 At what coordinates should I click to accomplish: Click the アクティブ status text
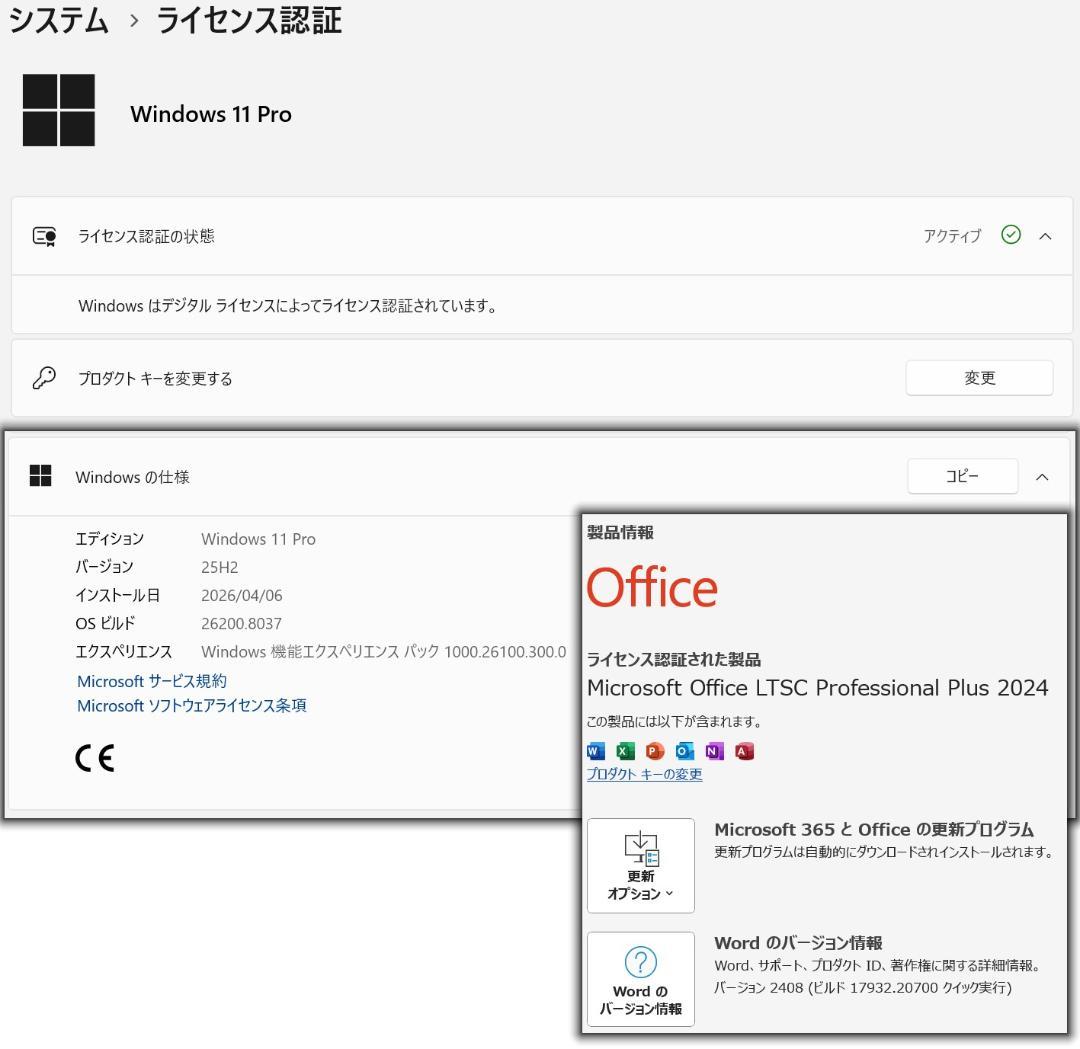(x=952, y=236)
